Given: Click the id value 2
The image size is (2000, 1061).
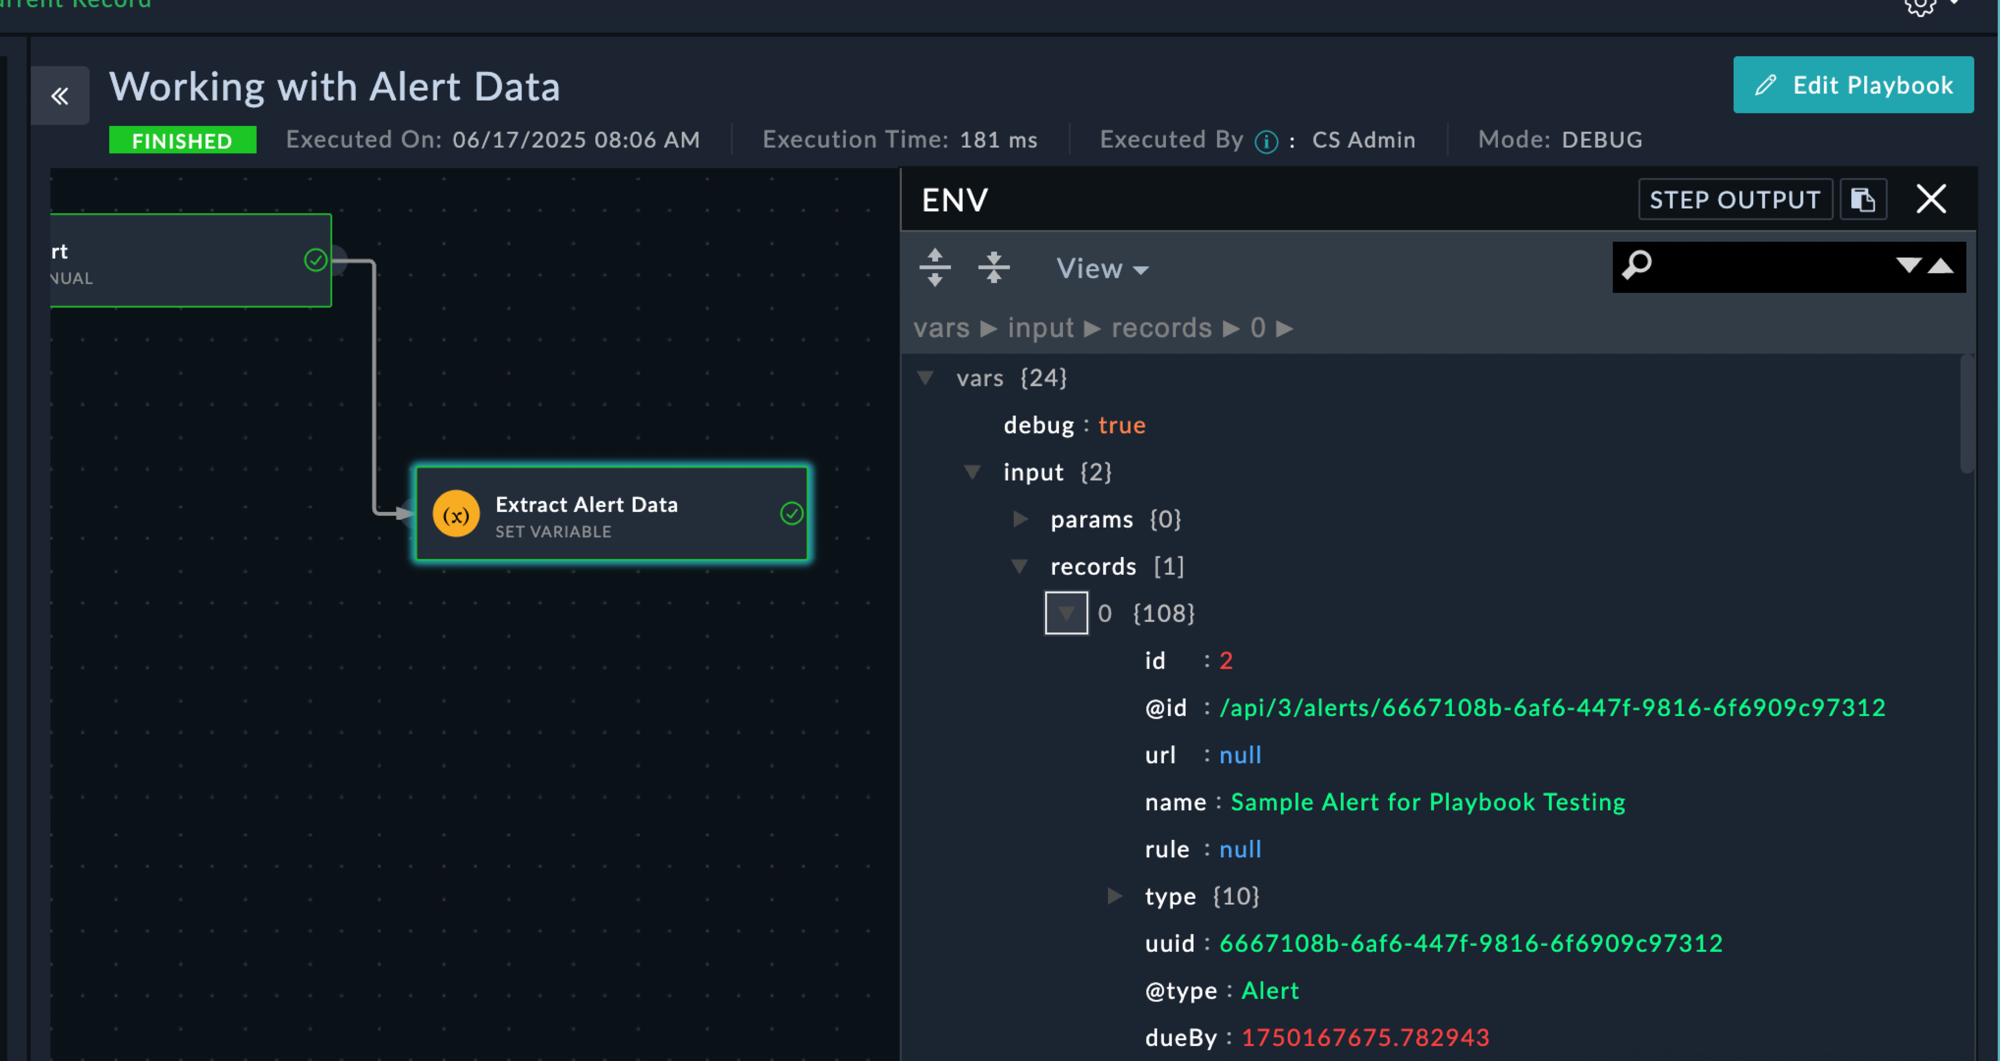Looking at the screenshot, I should pyautogui.click(x=1226, y=660).
